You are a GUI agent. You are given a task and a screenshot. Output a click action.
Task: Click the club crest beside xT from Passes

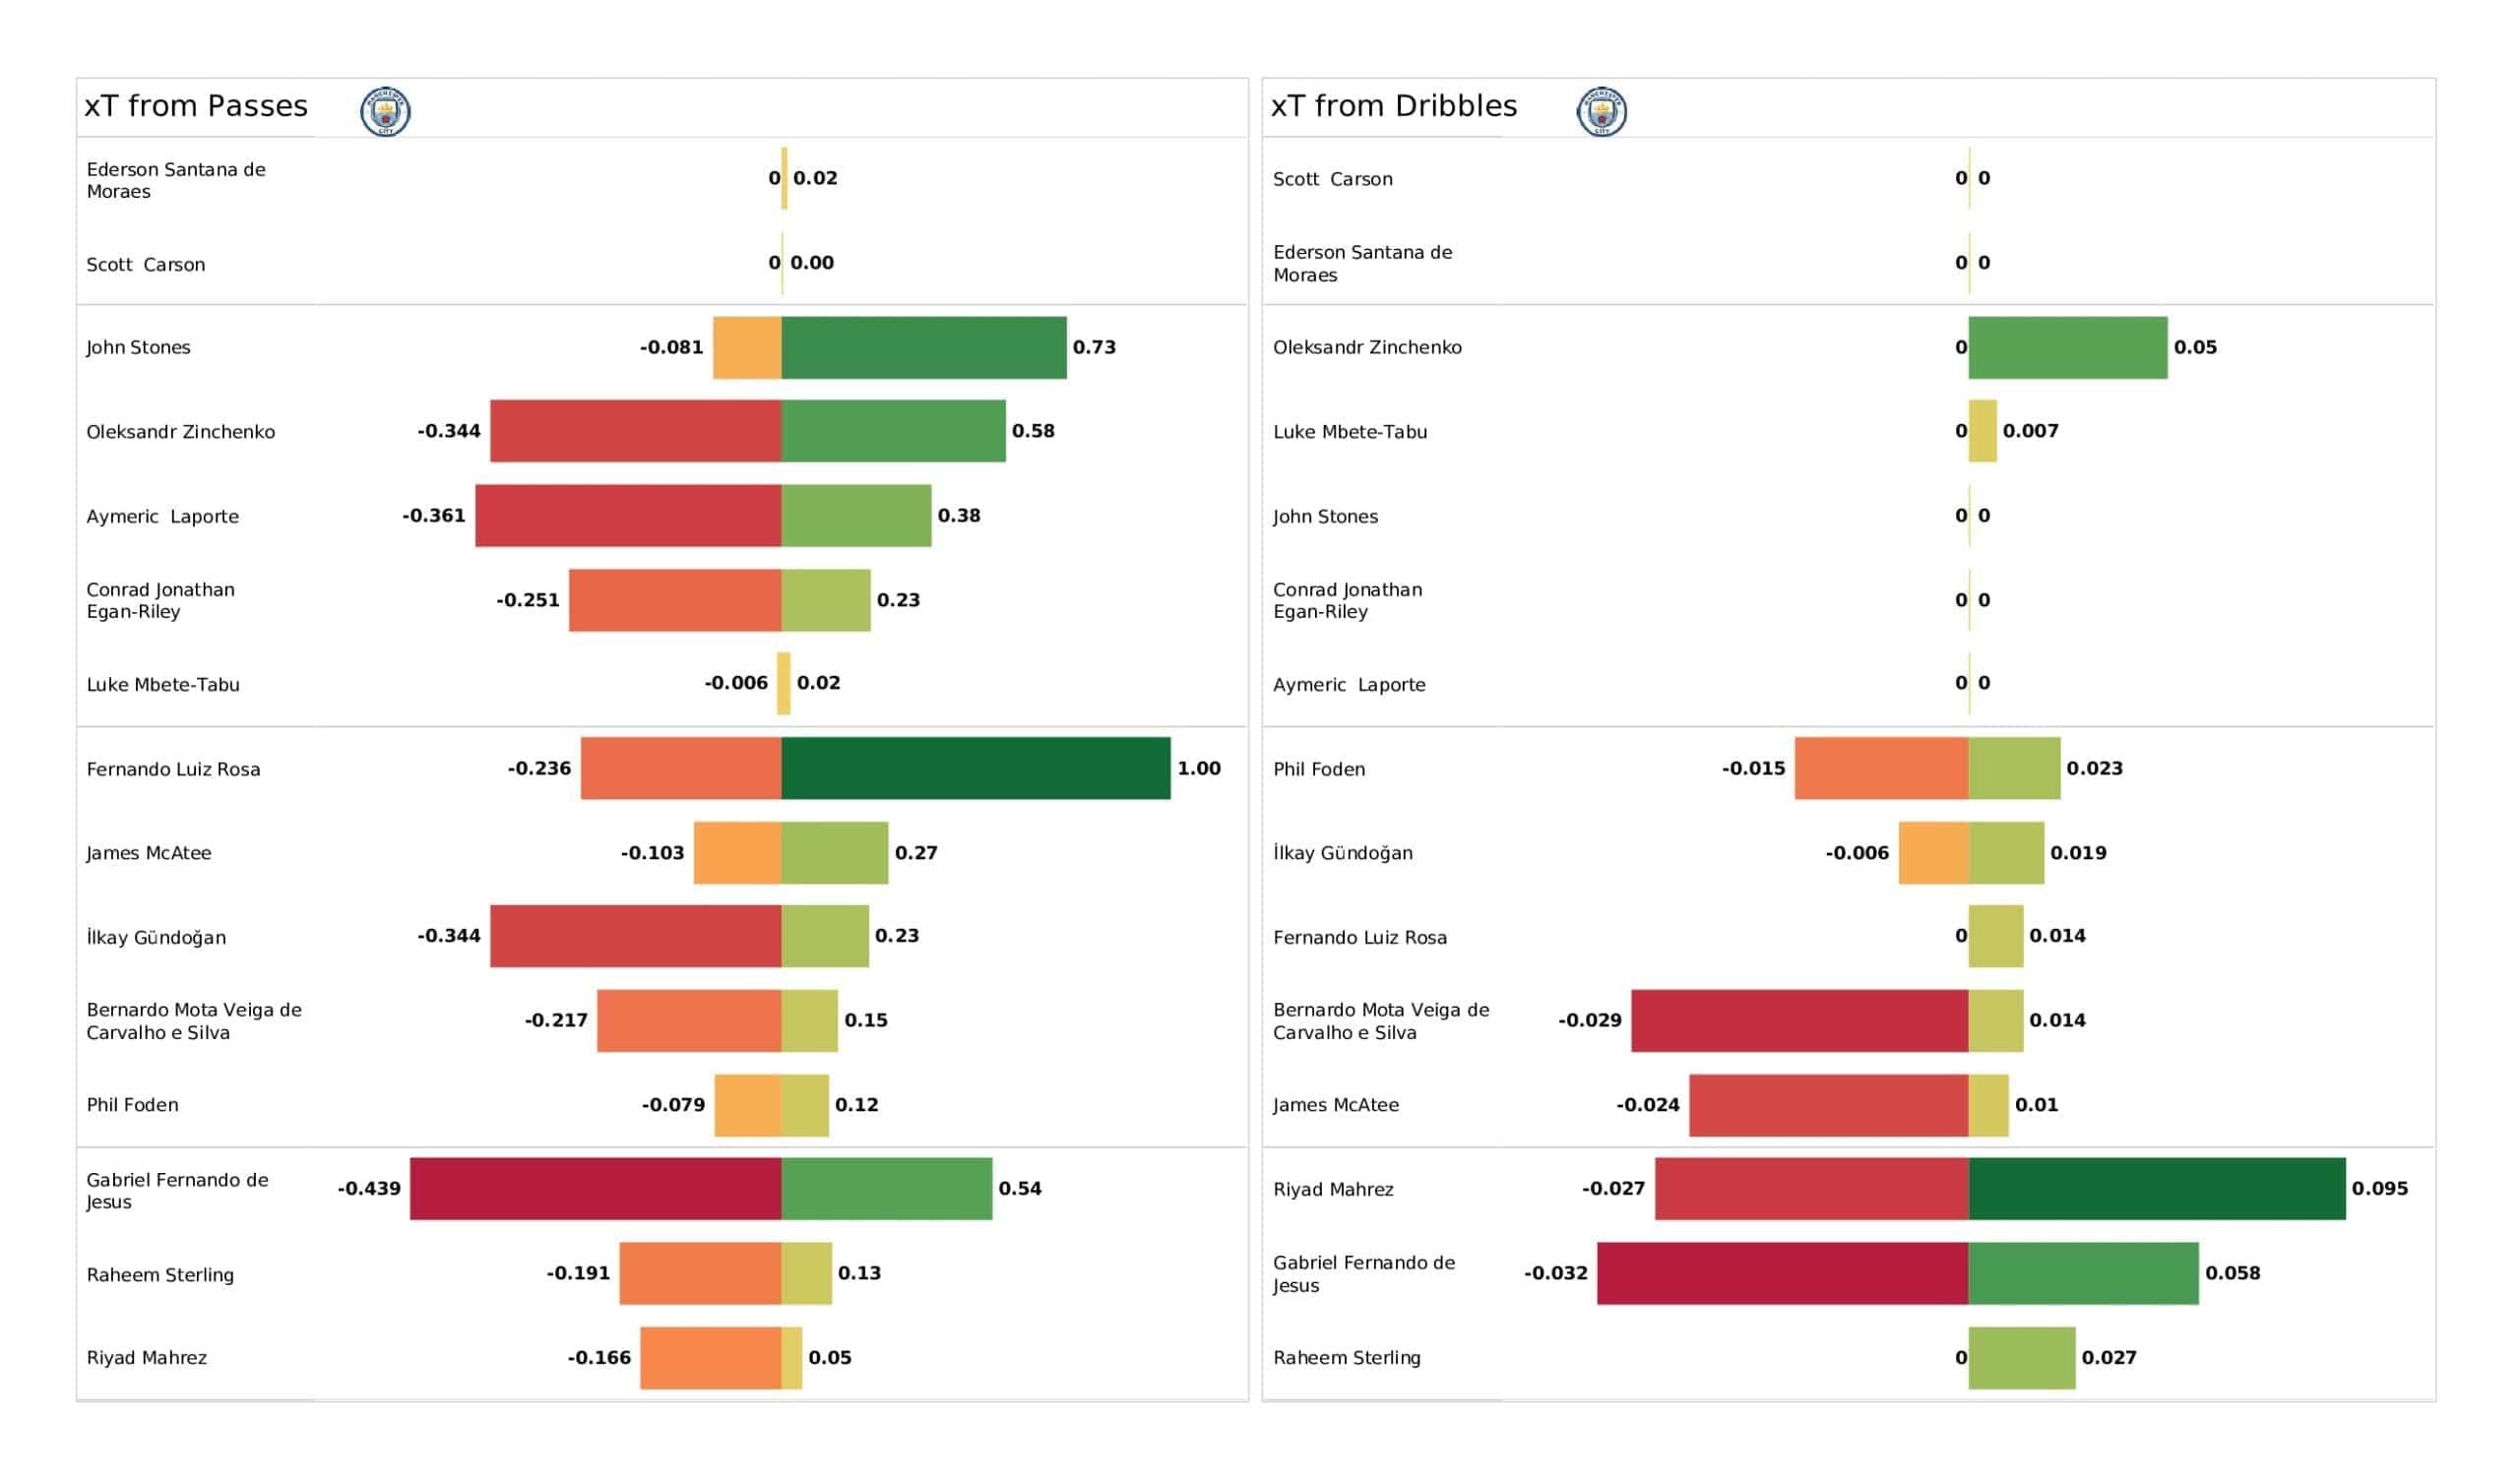coord(385,111)
